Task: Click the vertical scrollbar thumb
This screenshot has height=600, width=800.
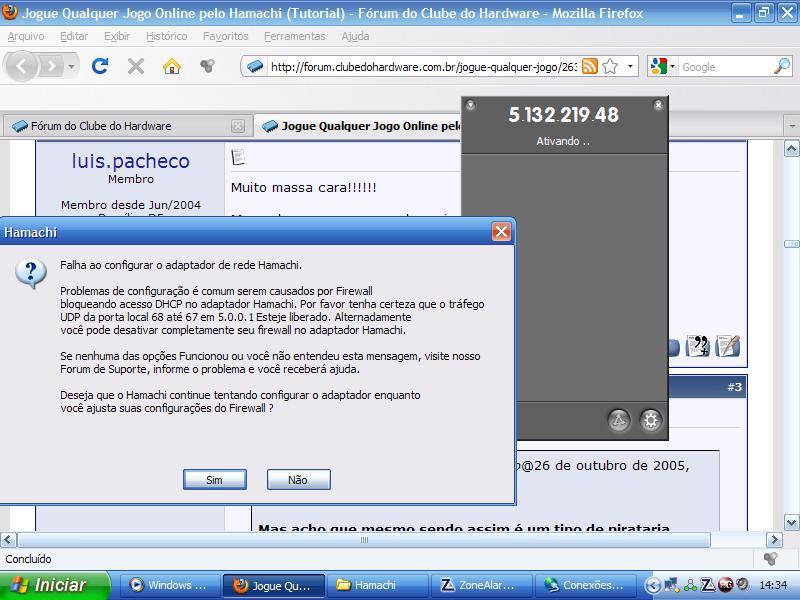Action: 791,244
